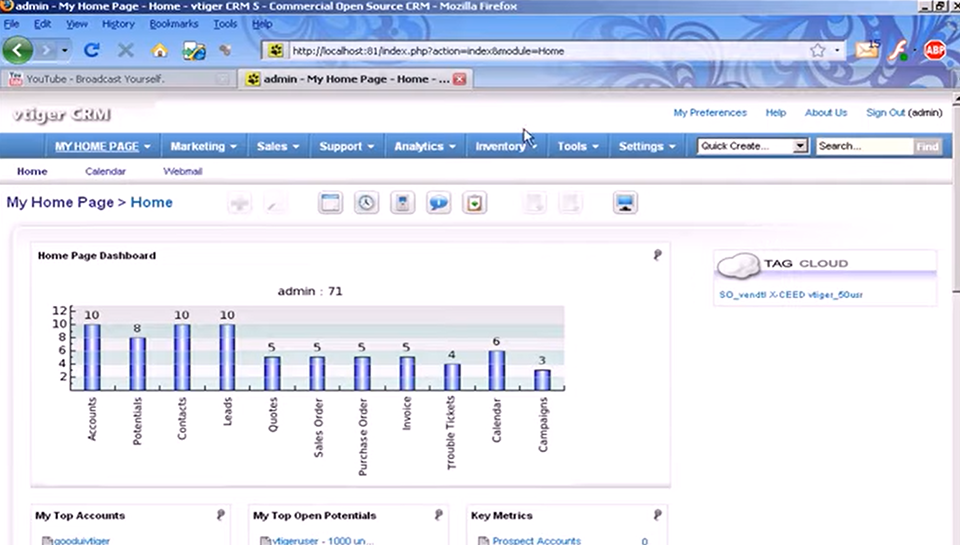Screen dimensions: 960x545
Task: Click the calculator icon in home toolbar
Action: coord(402,203)
